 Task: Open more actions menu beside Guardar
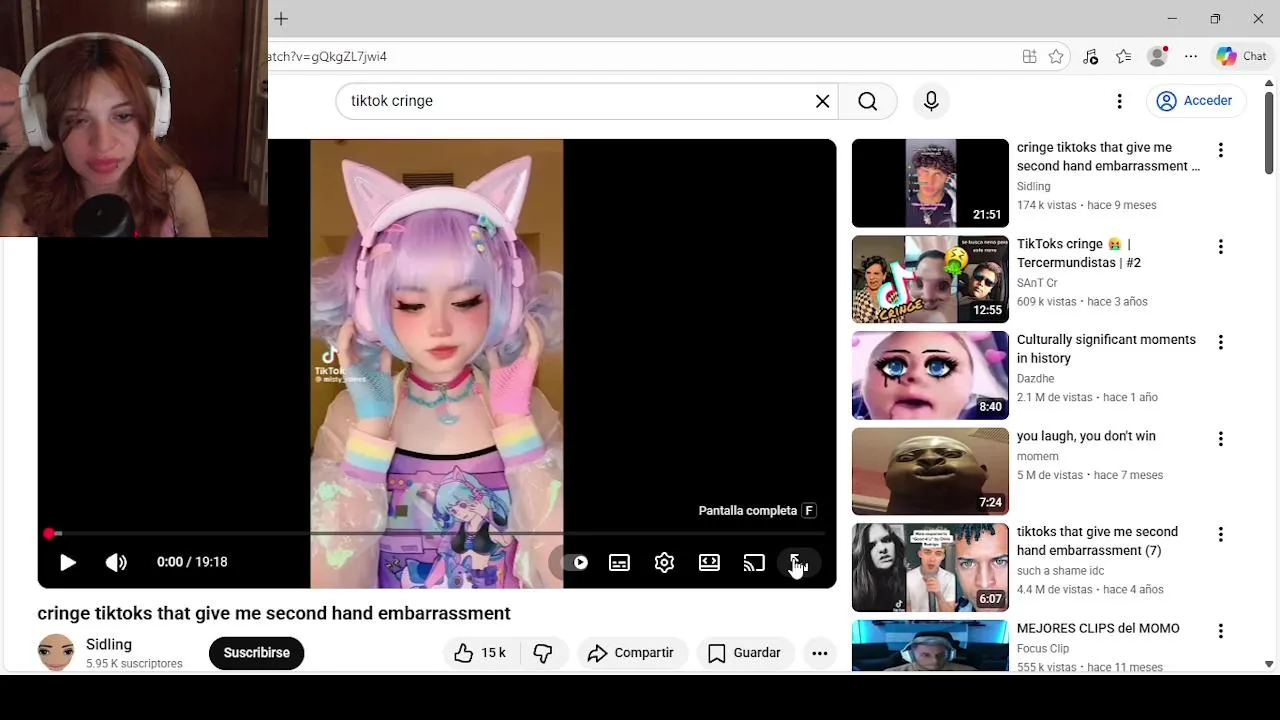click(820, 653)
